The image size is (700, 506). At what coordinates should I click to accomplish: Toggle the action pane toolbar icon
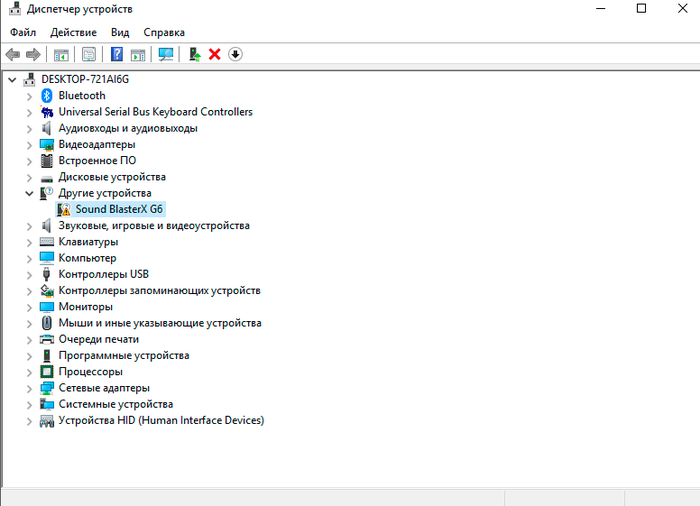click(138, 54)
